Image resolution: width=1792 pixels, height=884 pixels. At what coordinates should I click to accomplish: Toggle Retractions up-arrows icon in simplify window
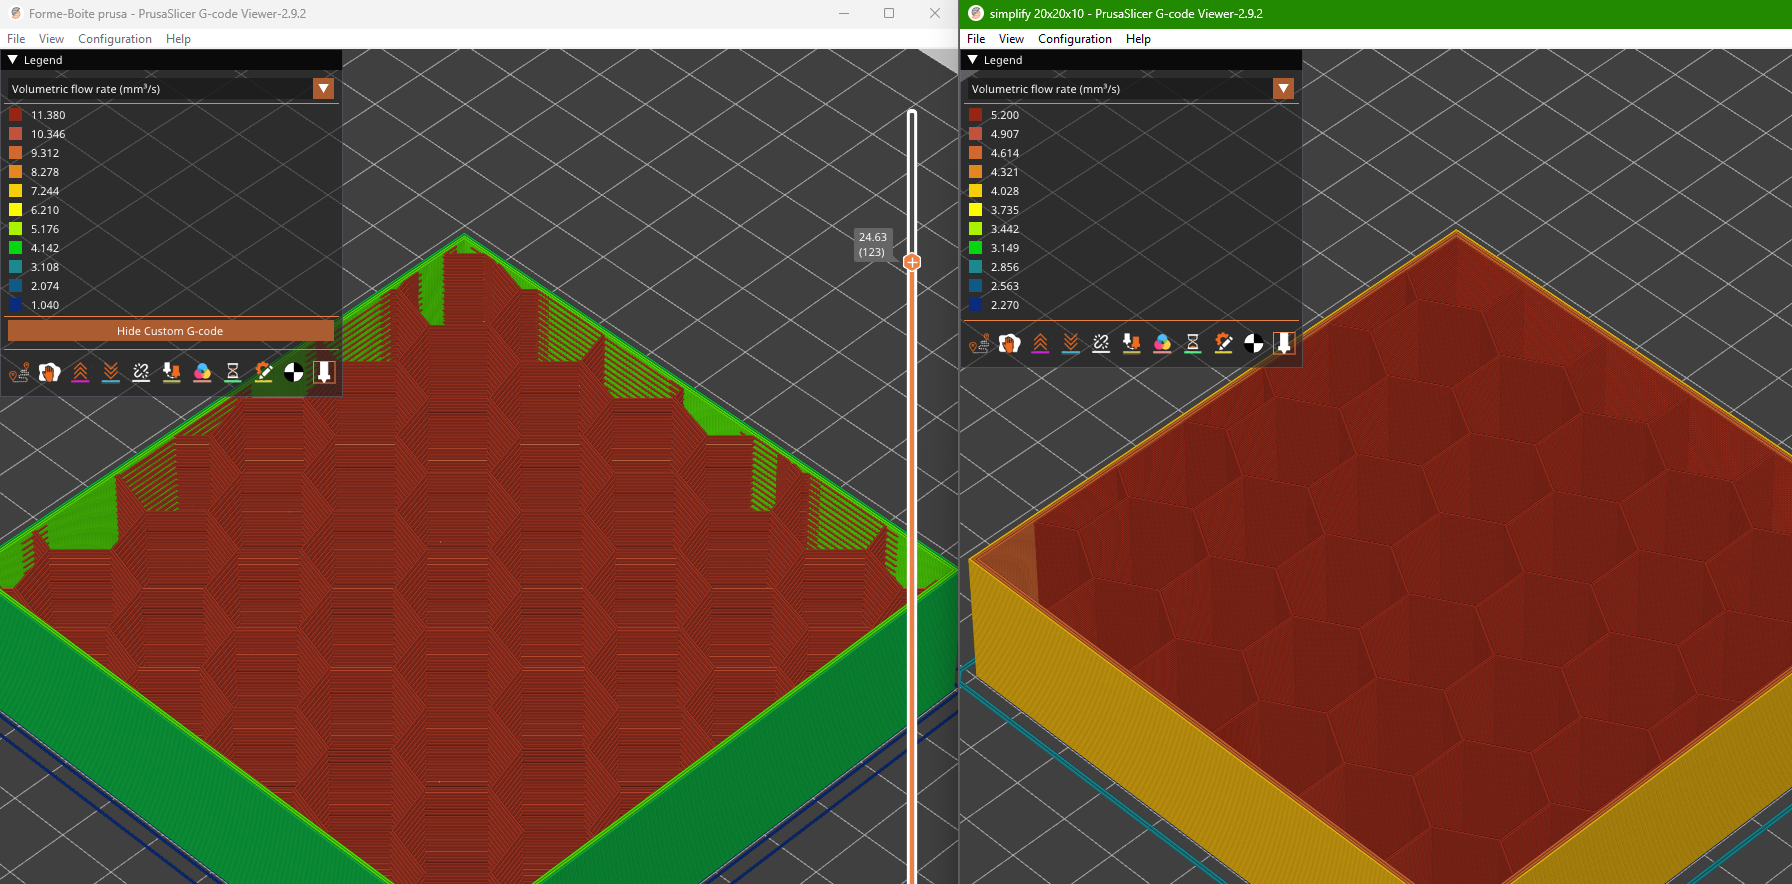[1040, 343]
